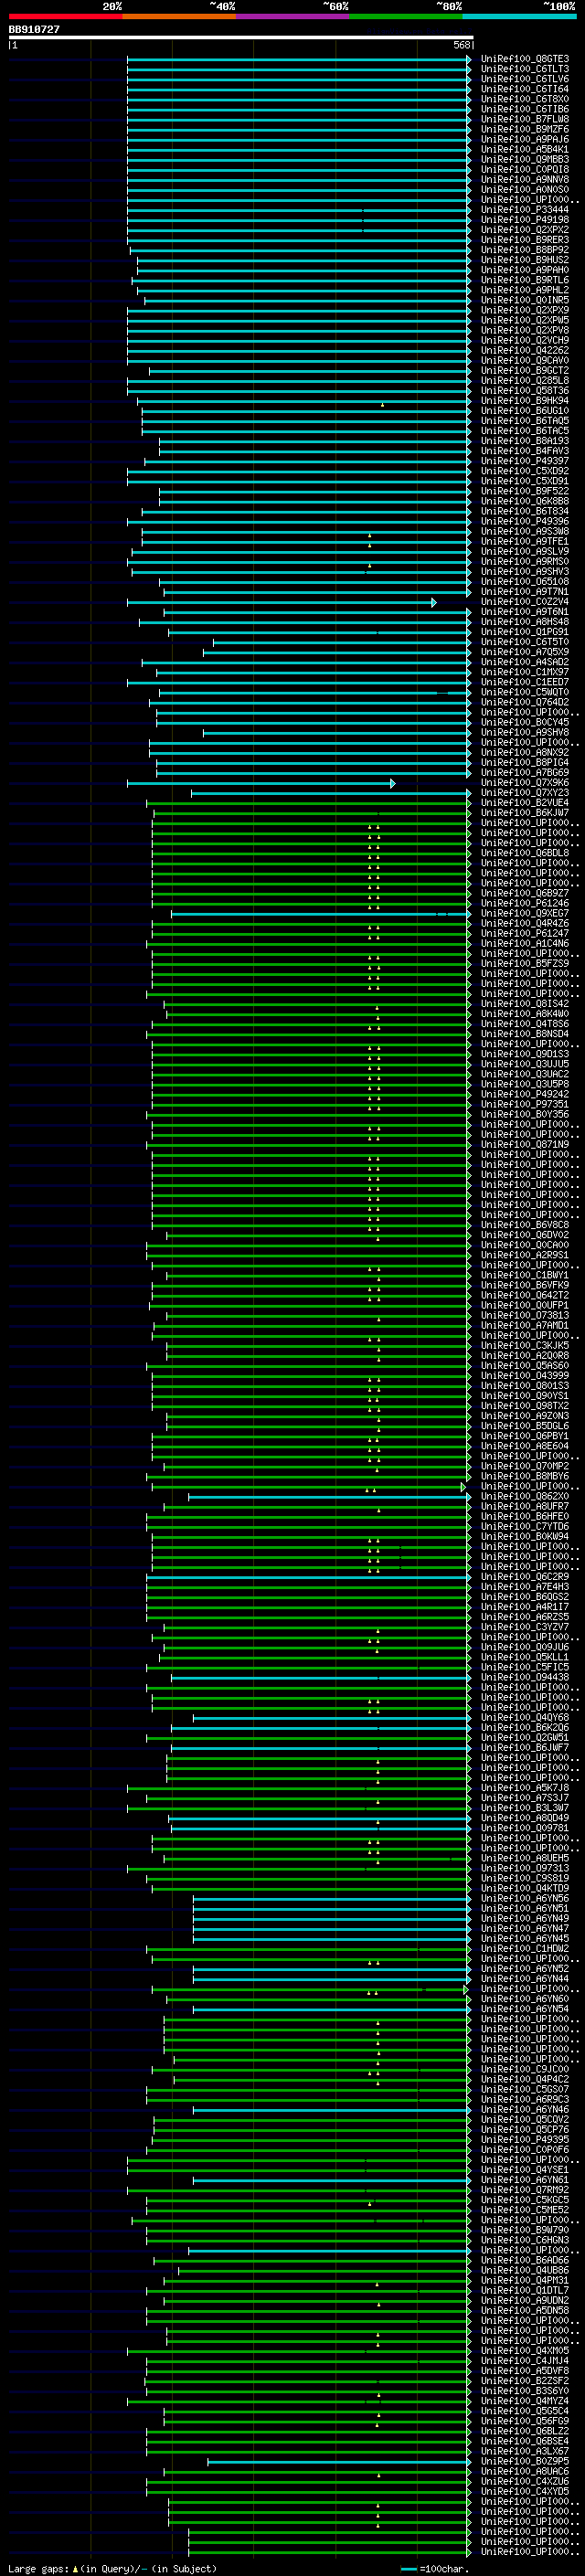585x2576 pixels.
Task: Select the UniRef100_Q1PG91 label
Action: pos(525,632)
